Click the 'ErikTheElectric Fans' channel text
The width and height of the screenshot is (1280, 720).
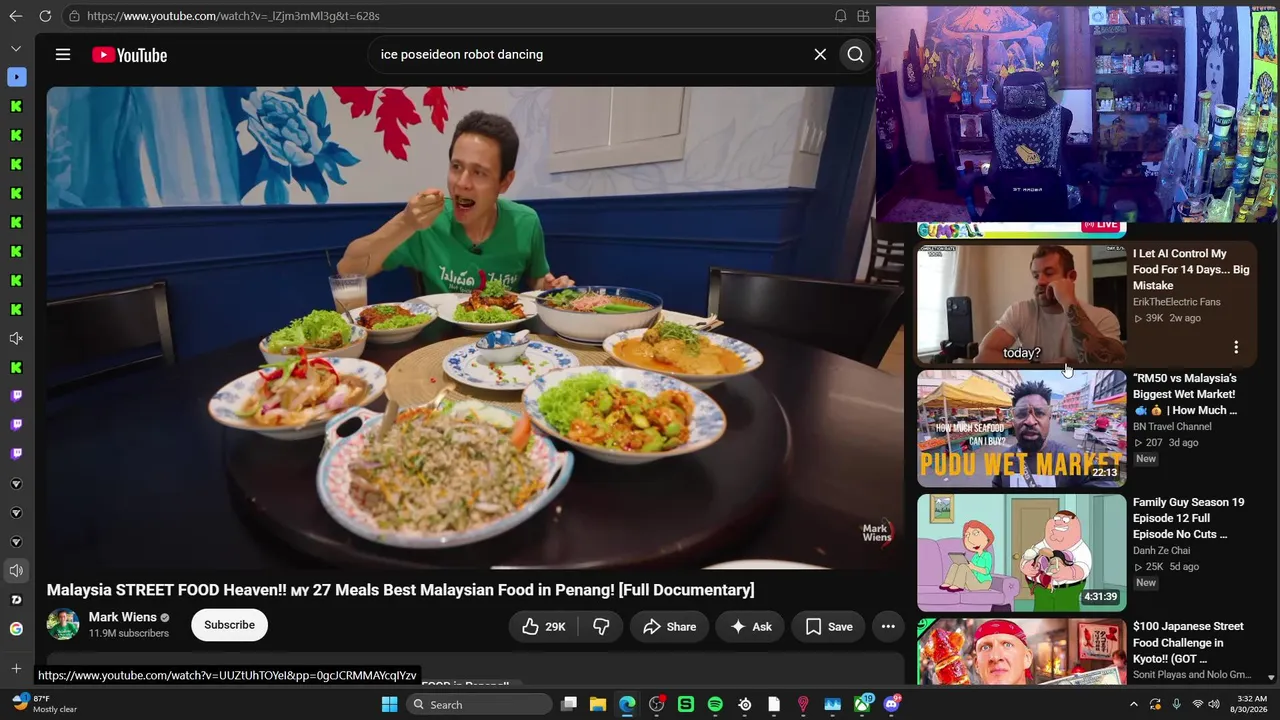[x=1177, y=302]
